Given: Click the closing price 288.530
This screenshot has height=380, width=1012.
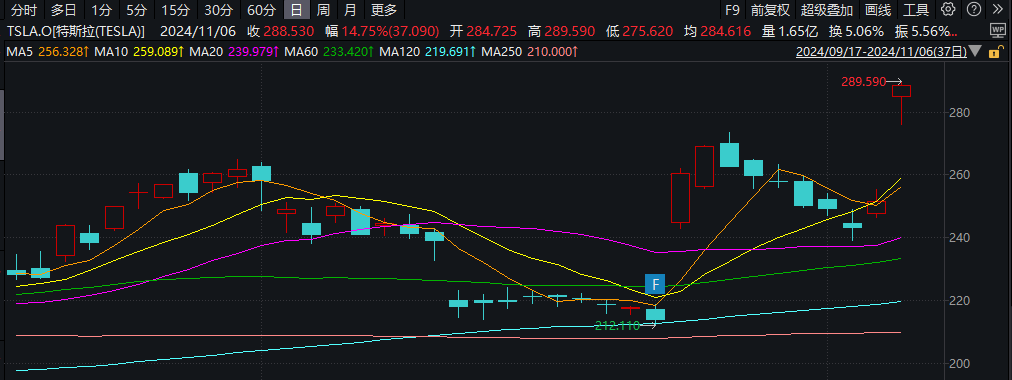Looking at the screenshot, I should click(289, 32).
